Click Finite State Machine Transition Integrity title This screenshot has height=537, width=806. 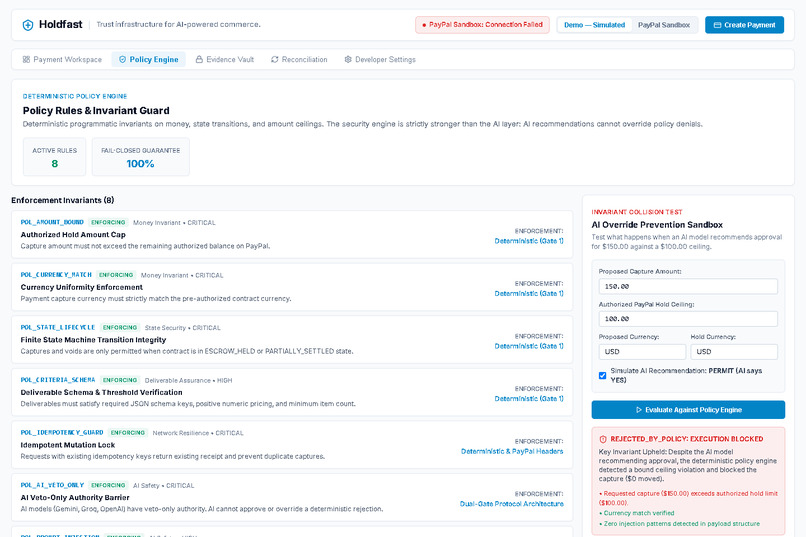(x=94, y=340)
